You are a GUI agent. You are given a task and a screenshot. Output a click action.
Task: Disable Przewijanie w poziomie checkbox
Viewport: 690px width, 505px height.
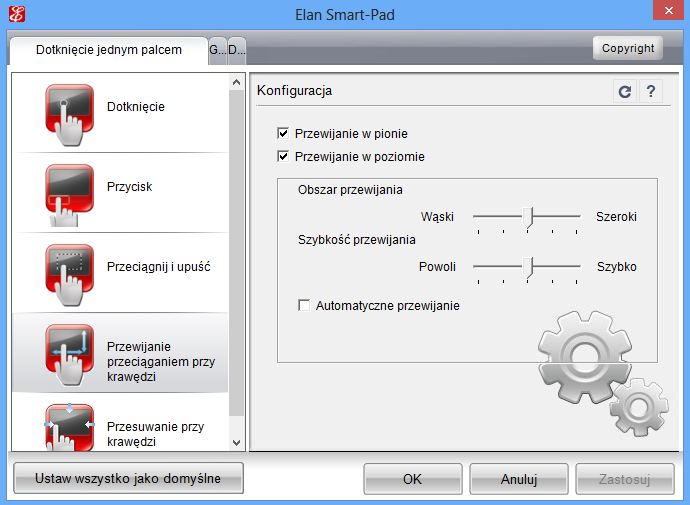click(x=283, y=156)
